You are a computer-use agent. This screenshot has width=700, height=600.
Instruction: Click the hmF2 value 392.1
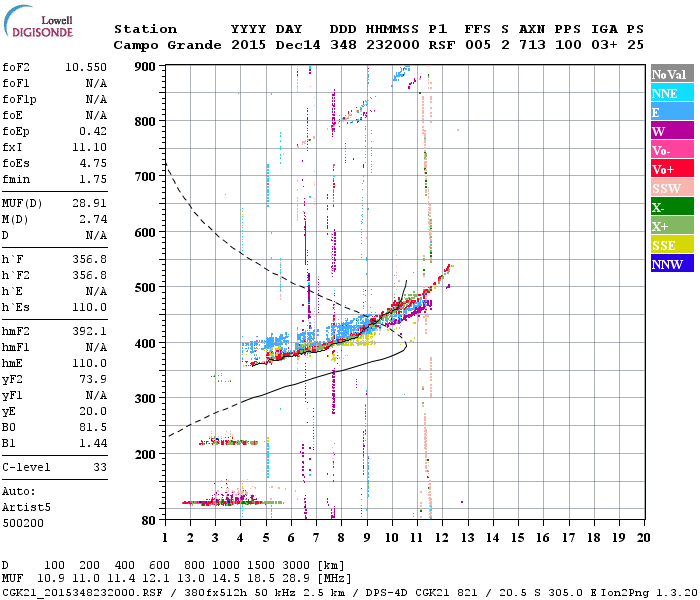[89, 331]
